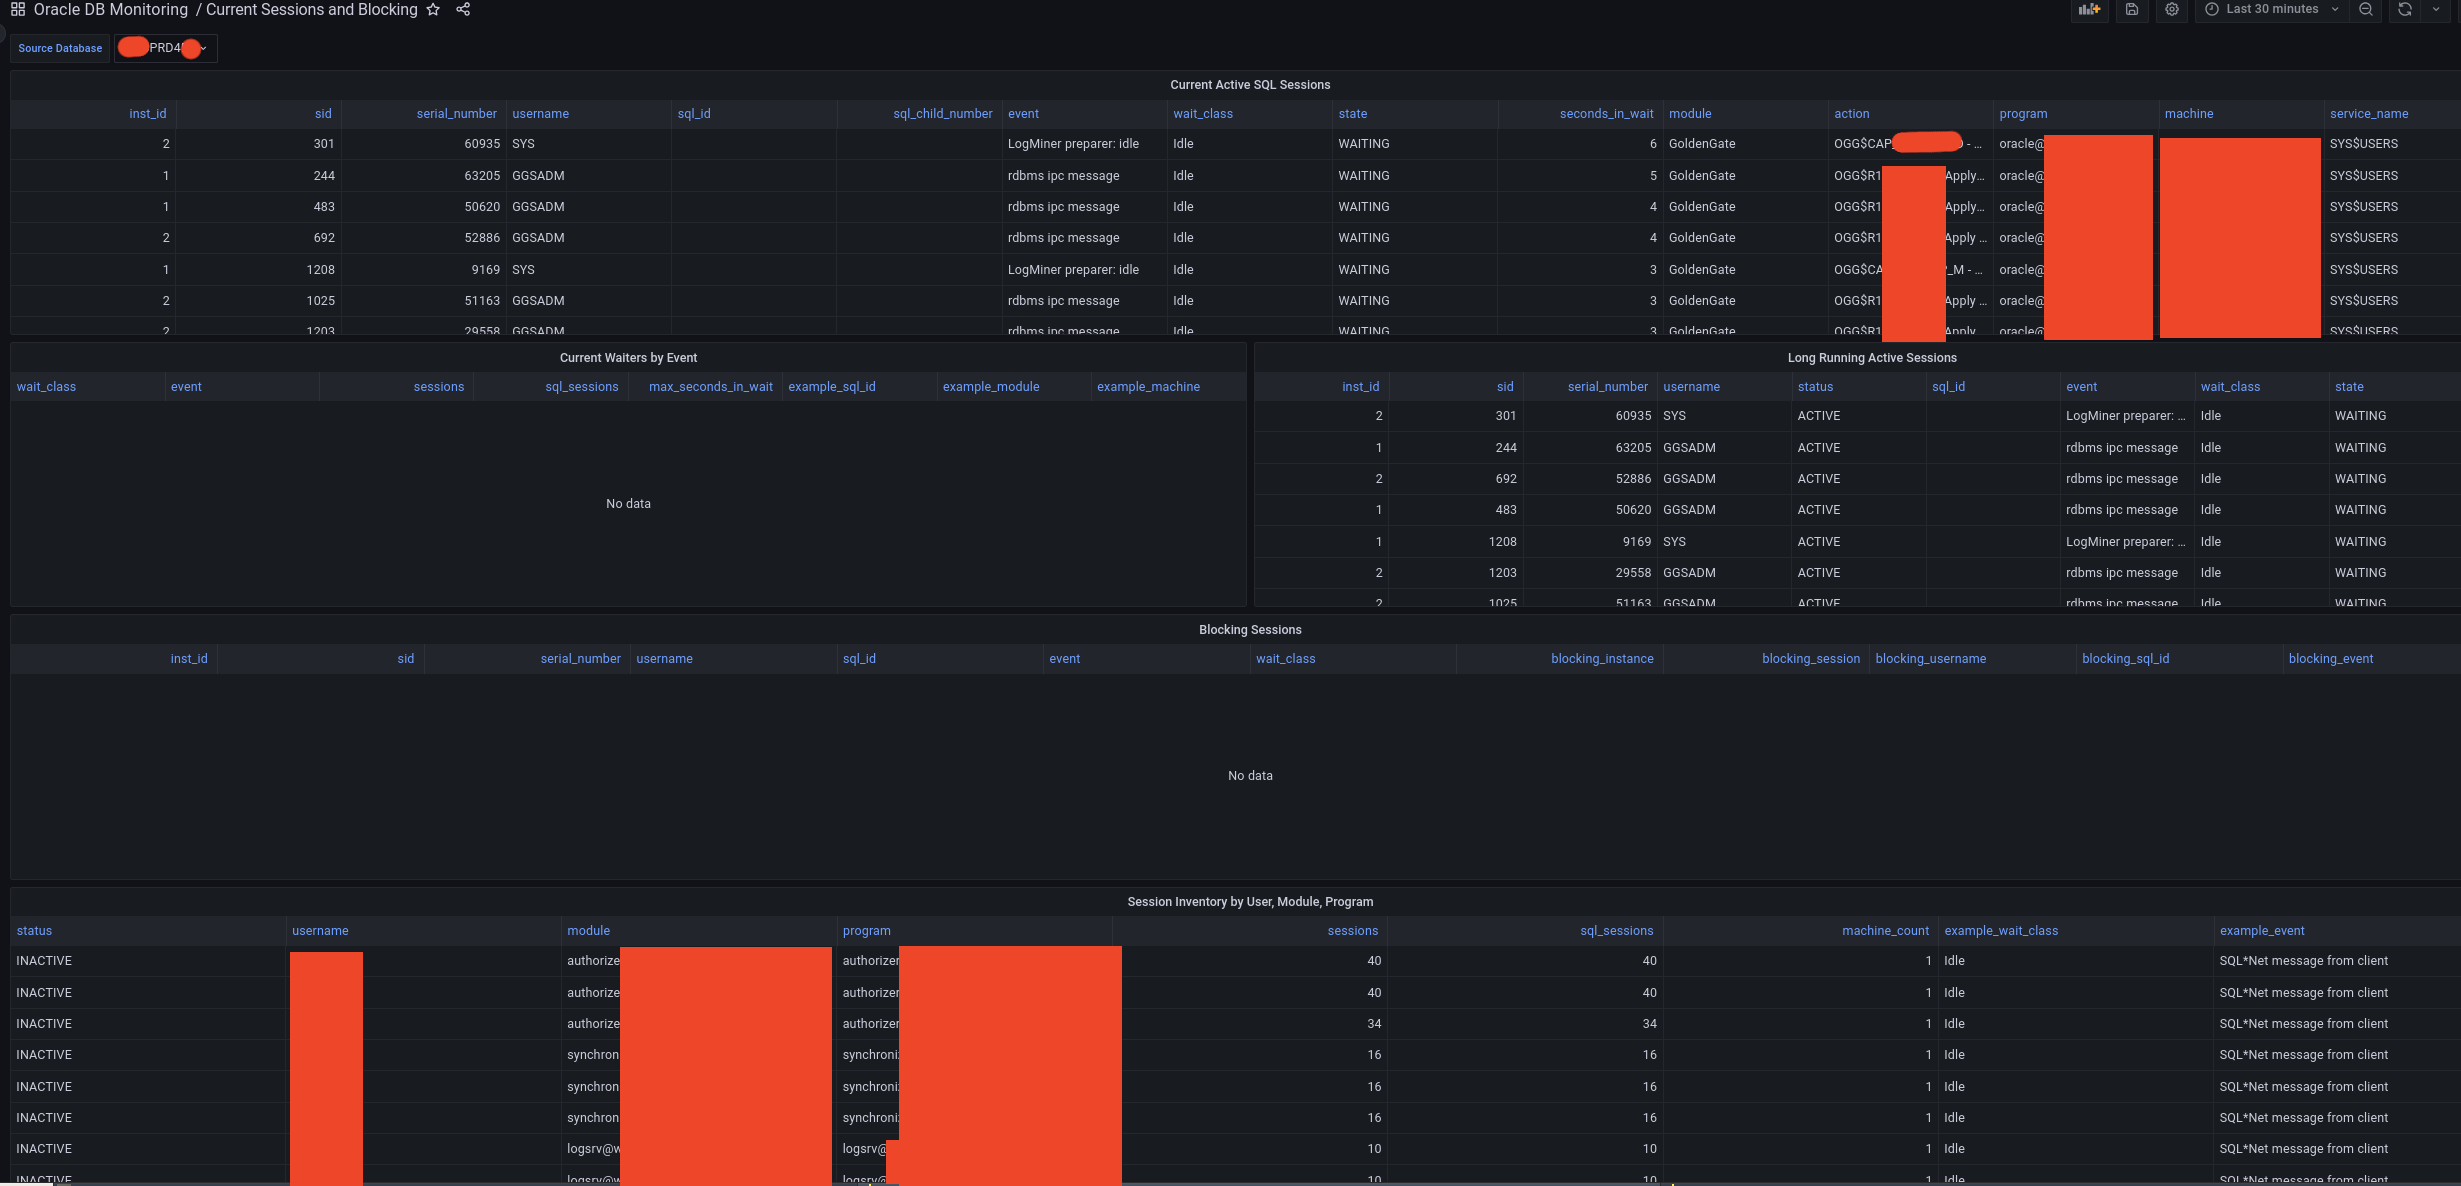Sort Session Inventory by example_wait_class
The width and height of the screenshot is (2461, 1186).
(2001, 931)
